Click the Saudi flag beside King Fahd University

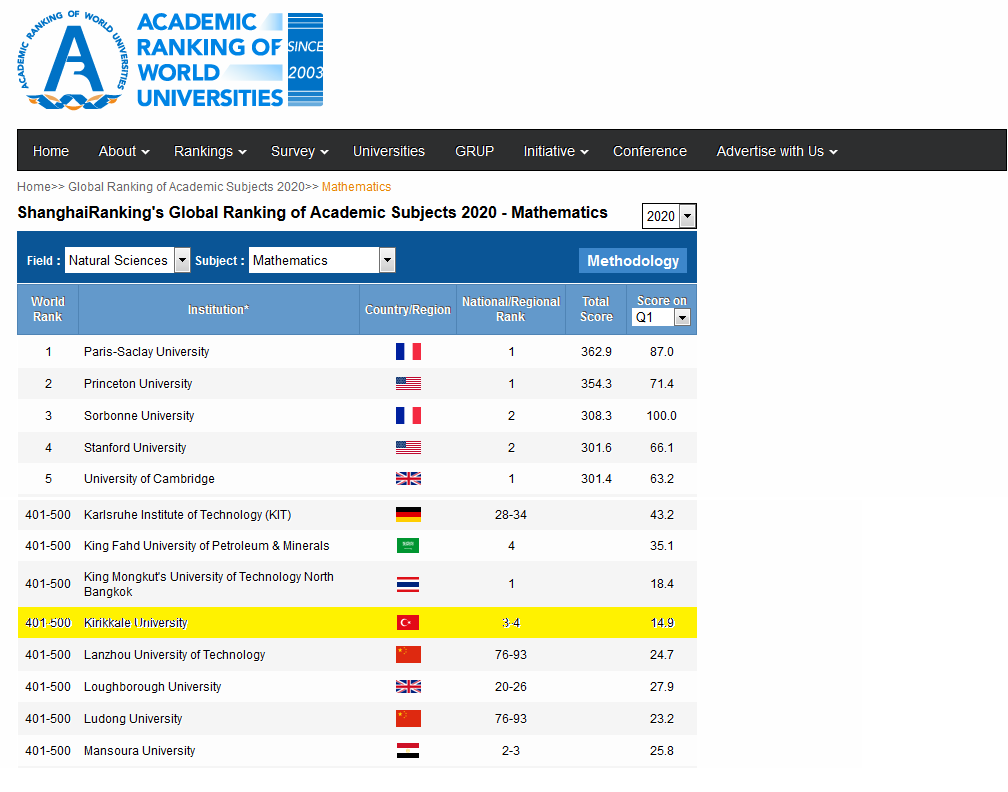pos(408,546)
